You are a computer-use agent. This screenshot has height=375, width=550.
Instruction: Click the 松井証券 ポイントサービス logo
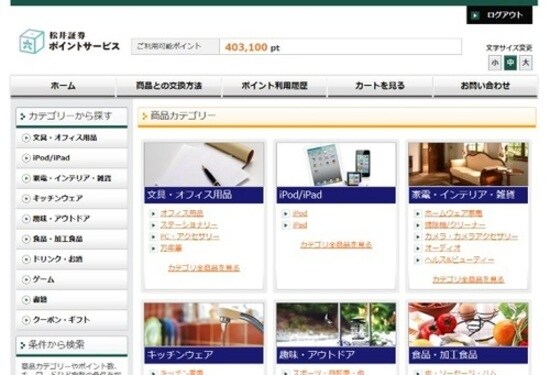tap(69, 41)
